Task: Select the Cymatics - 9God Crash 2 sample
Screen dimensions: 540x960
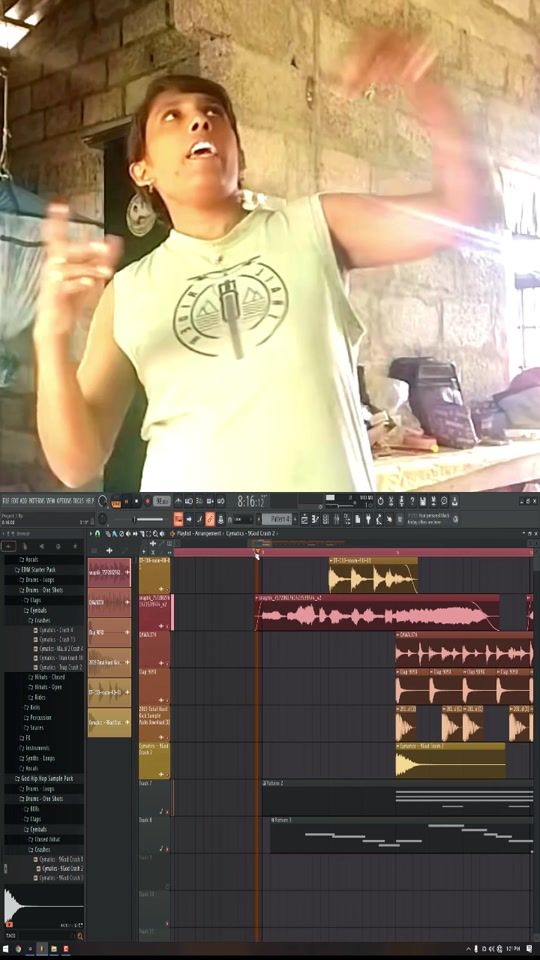Action: (58, 869)
